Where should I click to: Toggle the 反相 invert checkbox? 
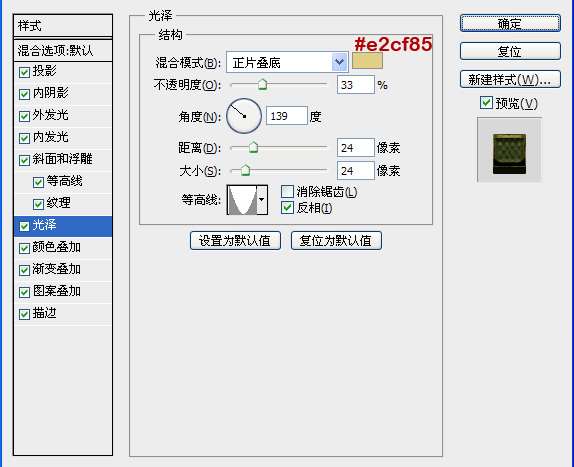pos(287,208)
